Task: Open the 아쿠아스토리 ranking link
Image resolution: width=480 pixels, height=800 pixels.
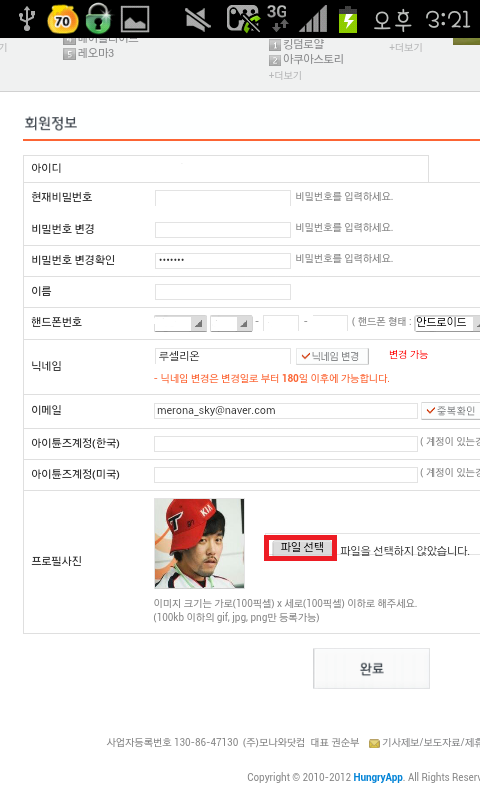Action: coord(313,59)
